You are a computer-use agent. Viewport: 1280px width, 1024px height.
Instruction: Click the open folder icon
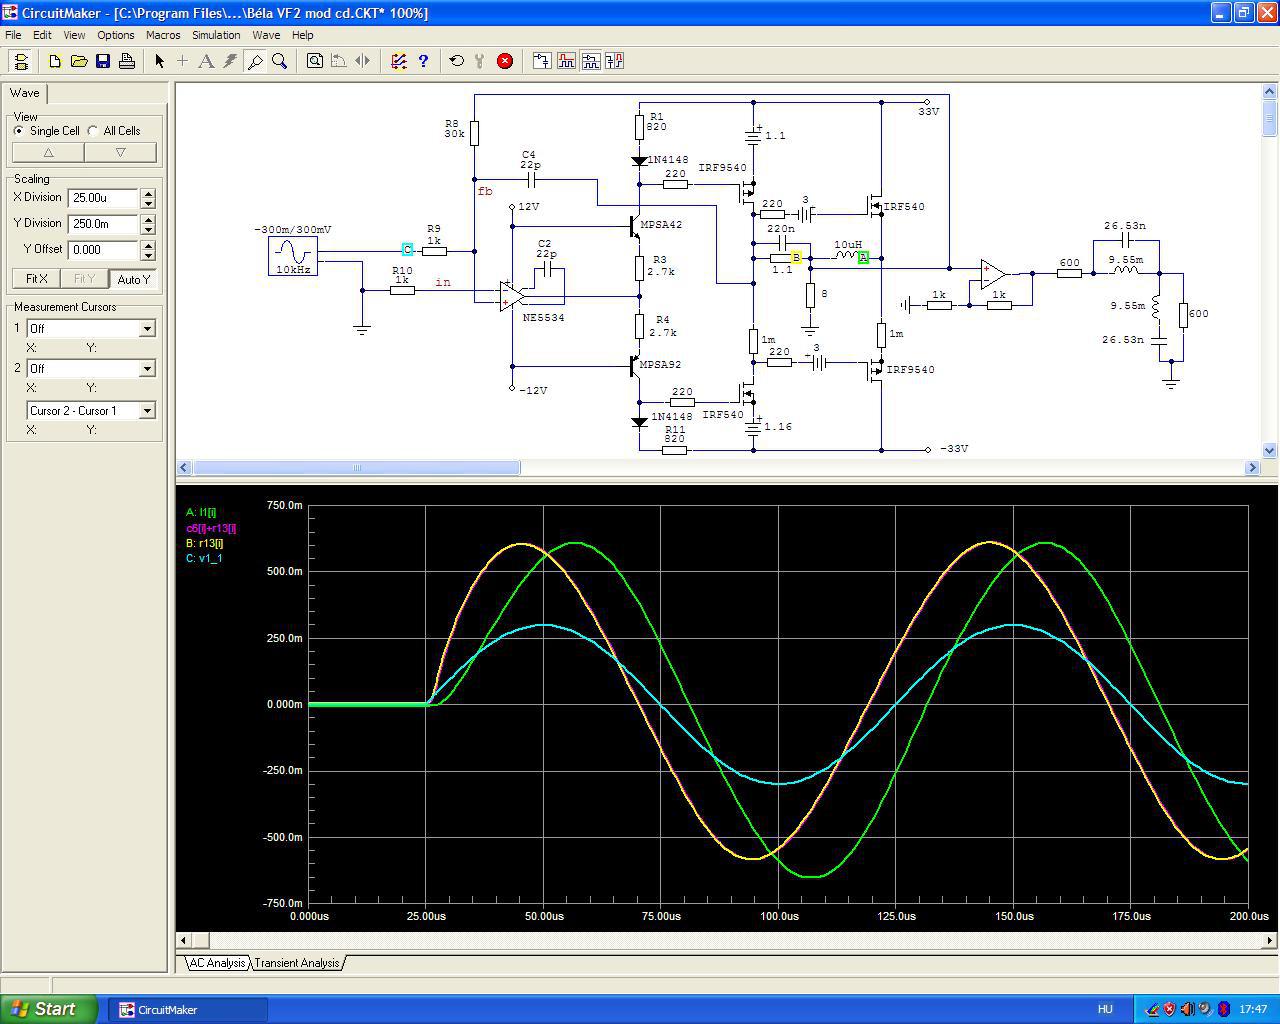coord(79,61)
